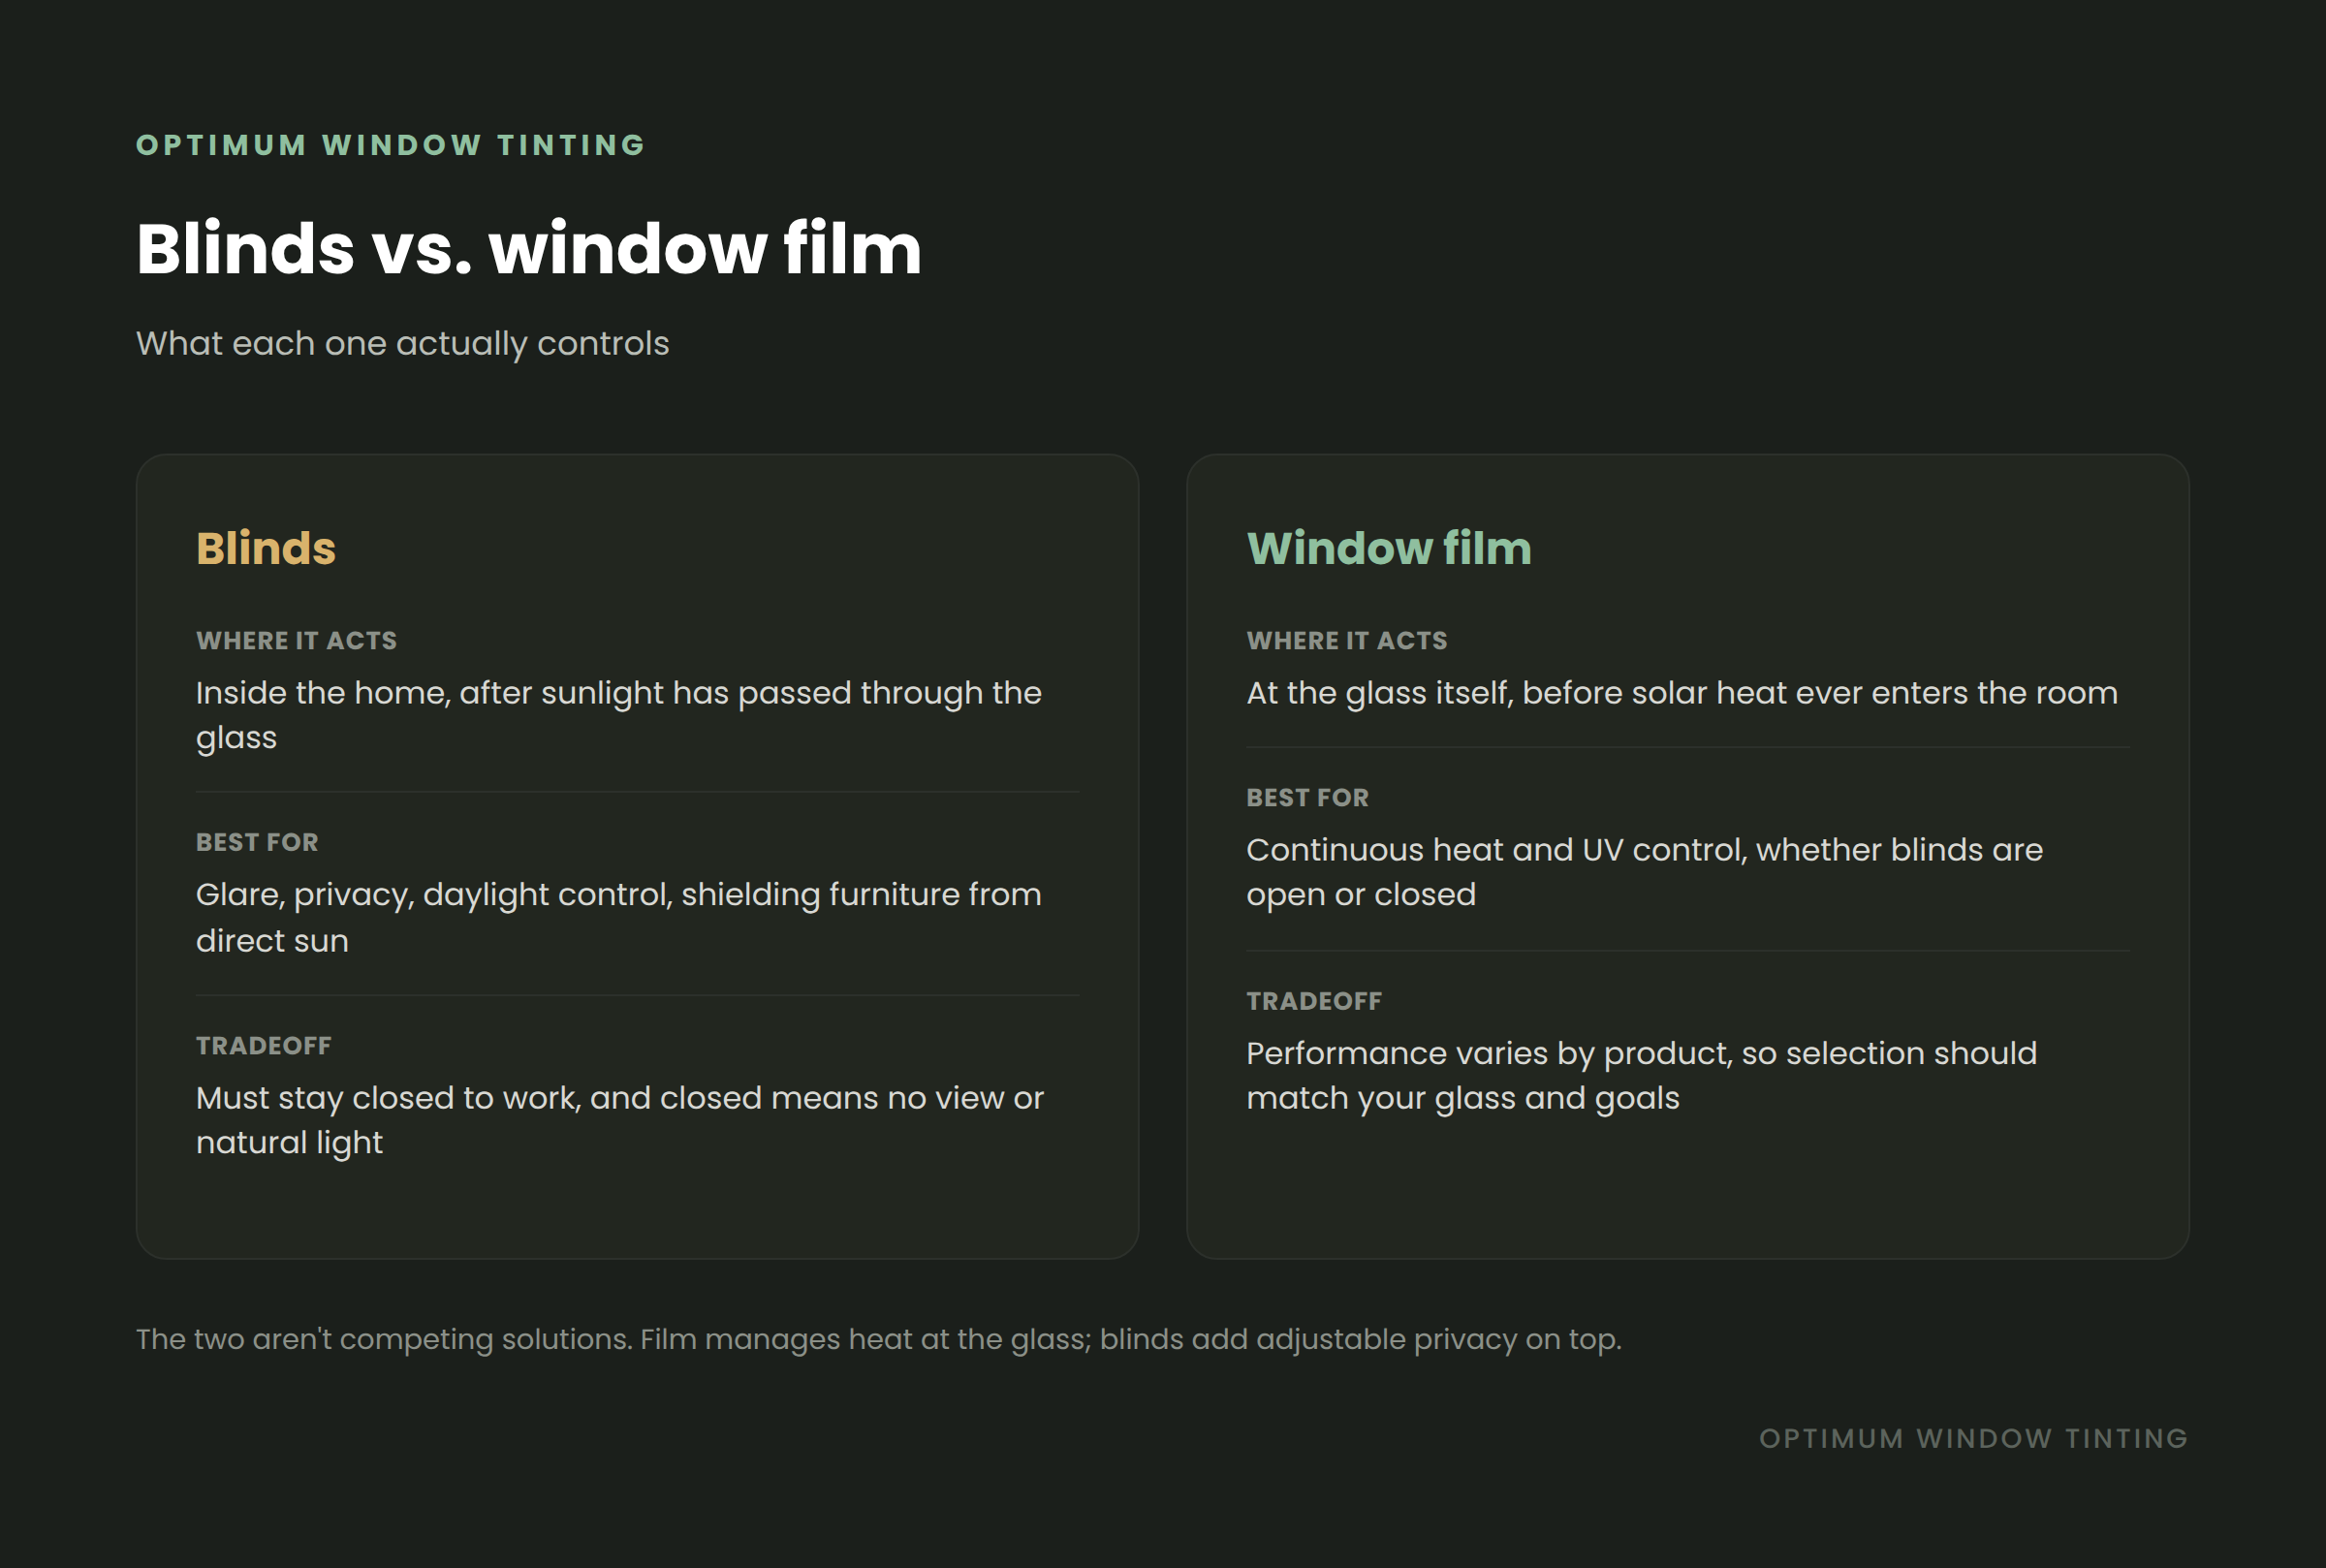The width and height of the screenshot is (2326, 1568).
Task: Click 'Continuous heat and UV control' text
Action: point(1494,849)
